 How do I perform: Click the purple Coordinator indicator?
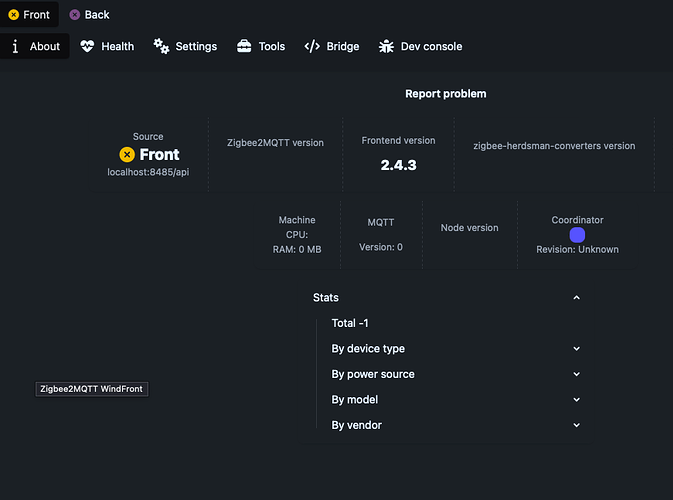[577, 235]
